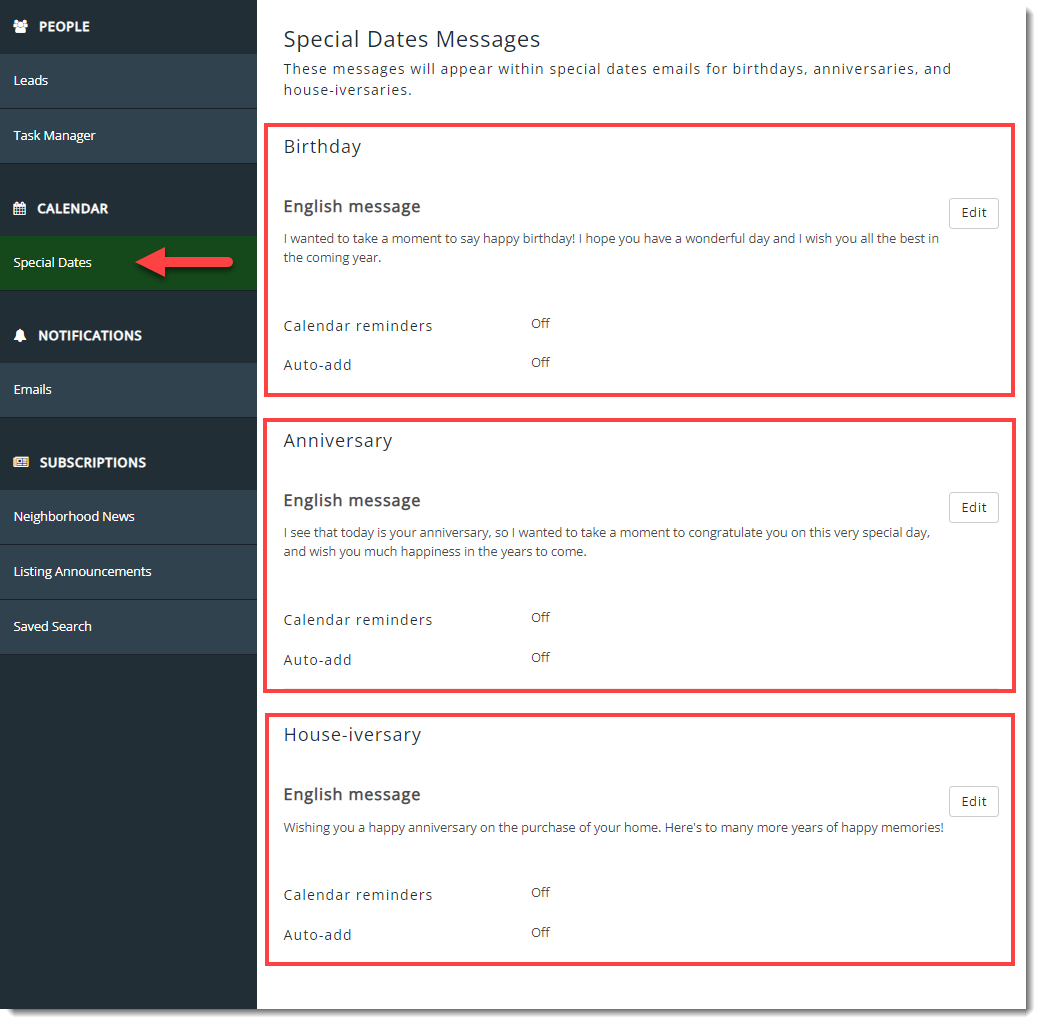Open Neighborhood News subscriptions

(74, 517)
